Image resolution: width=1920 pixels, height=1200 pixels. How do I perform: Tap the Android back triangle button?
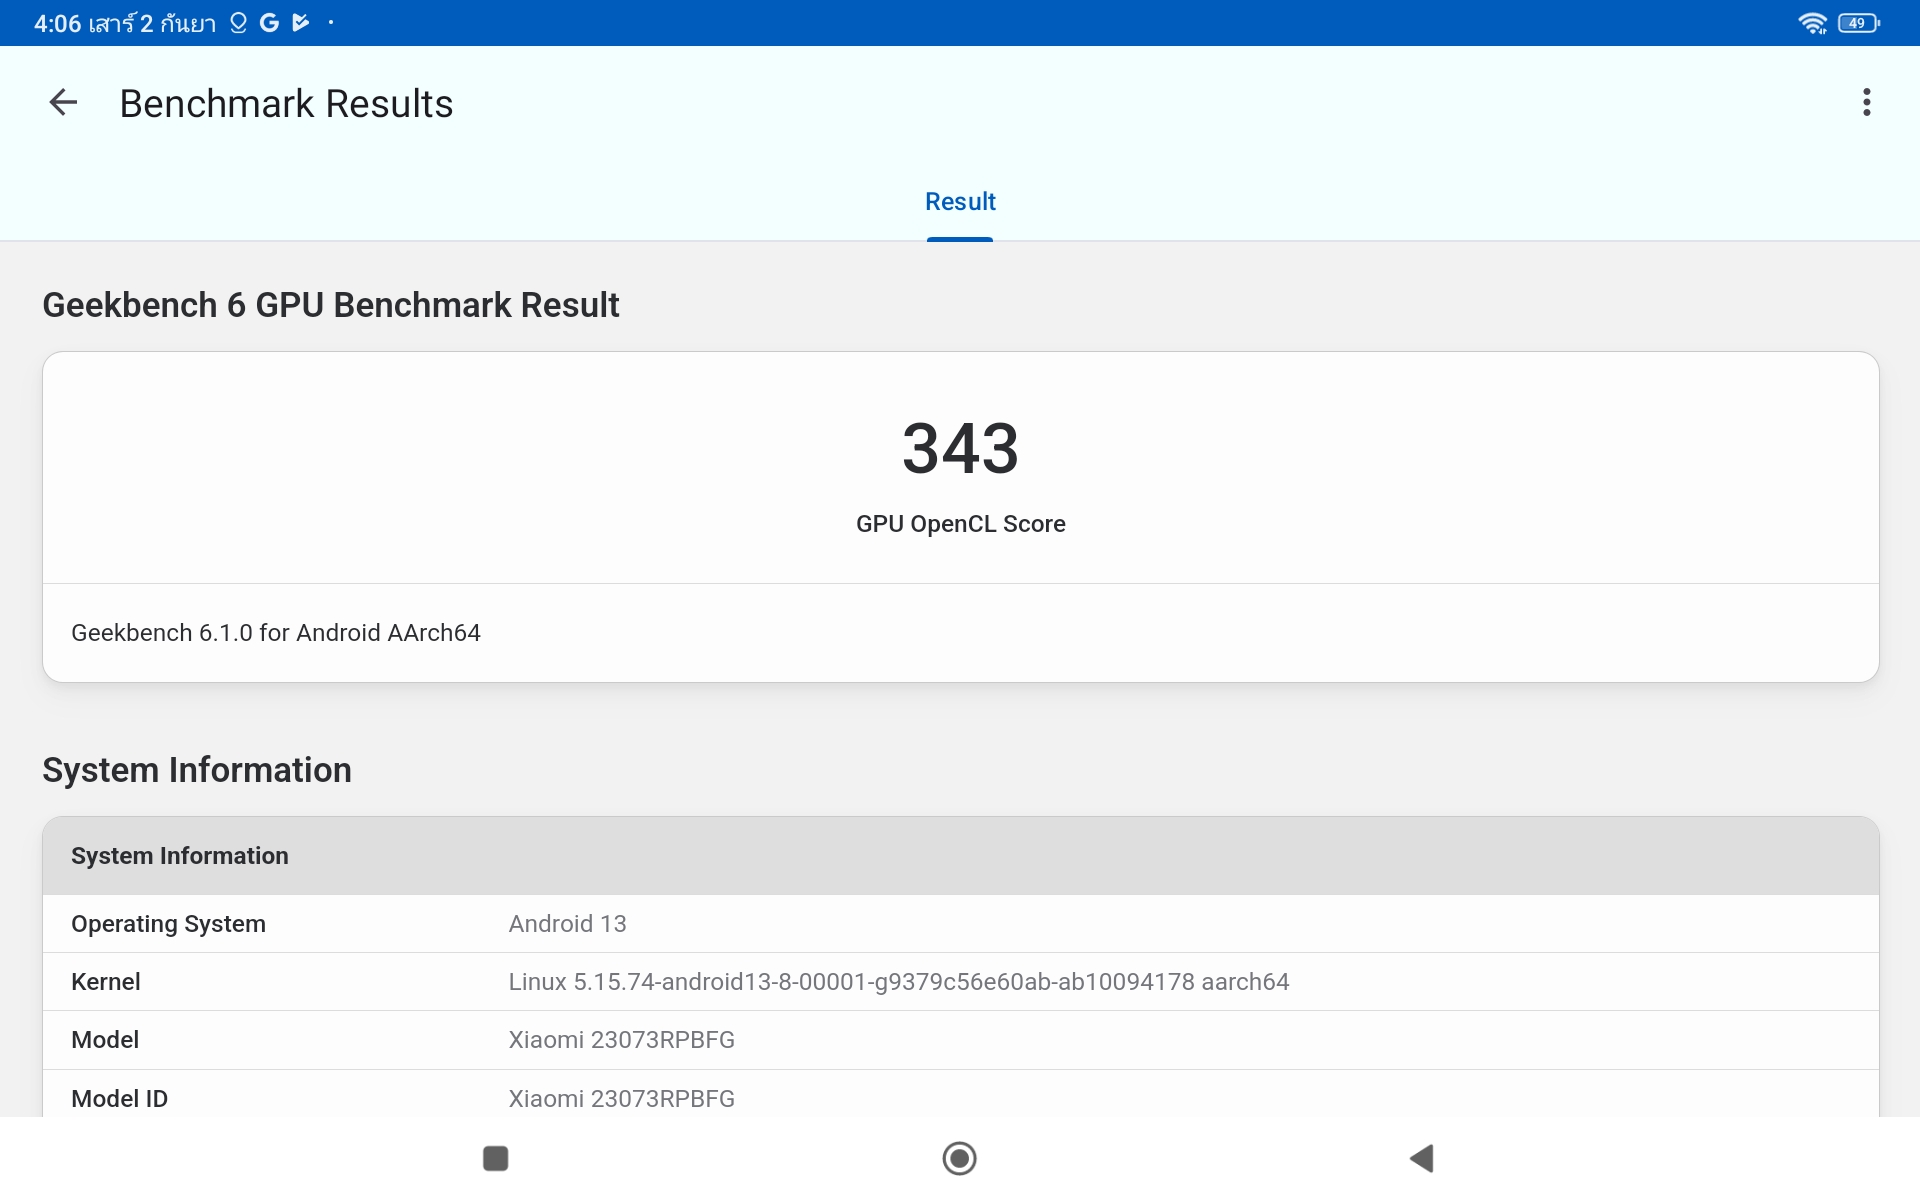tap(1422, 1158)
